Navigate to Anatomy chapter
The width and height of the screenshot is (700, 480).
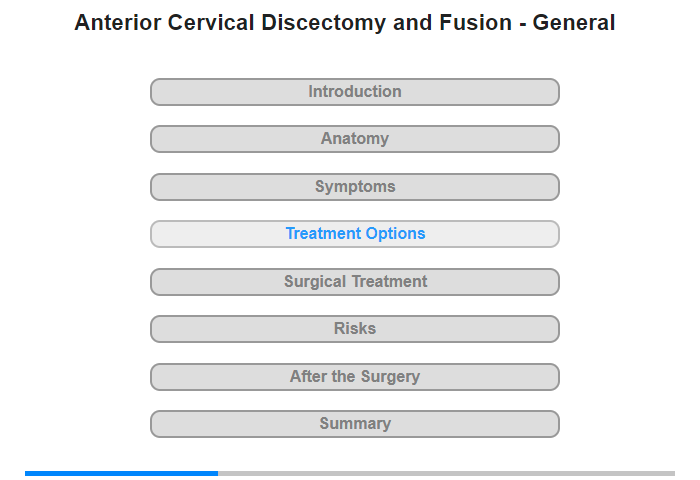pos(354,139)
